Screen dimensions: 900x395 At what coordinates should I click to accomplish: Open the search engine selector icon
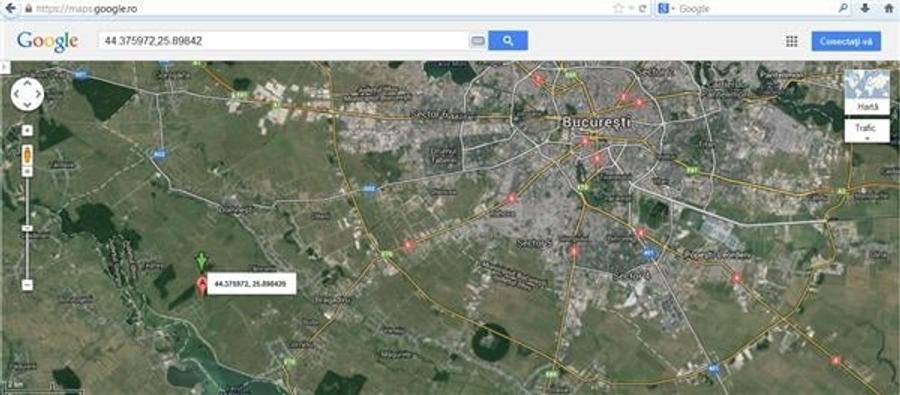point(664,9)
